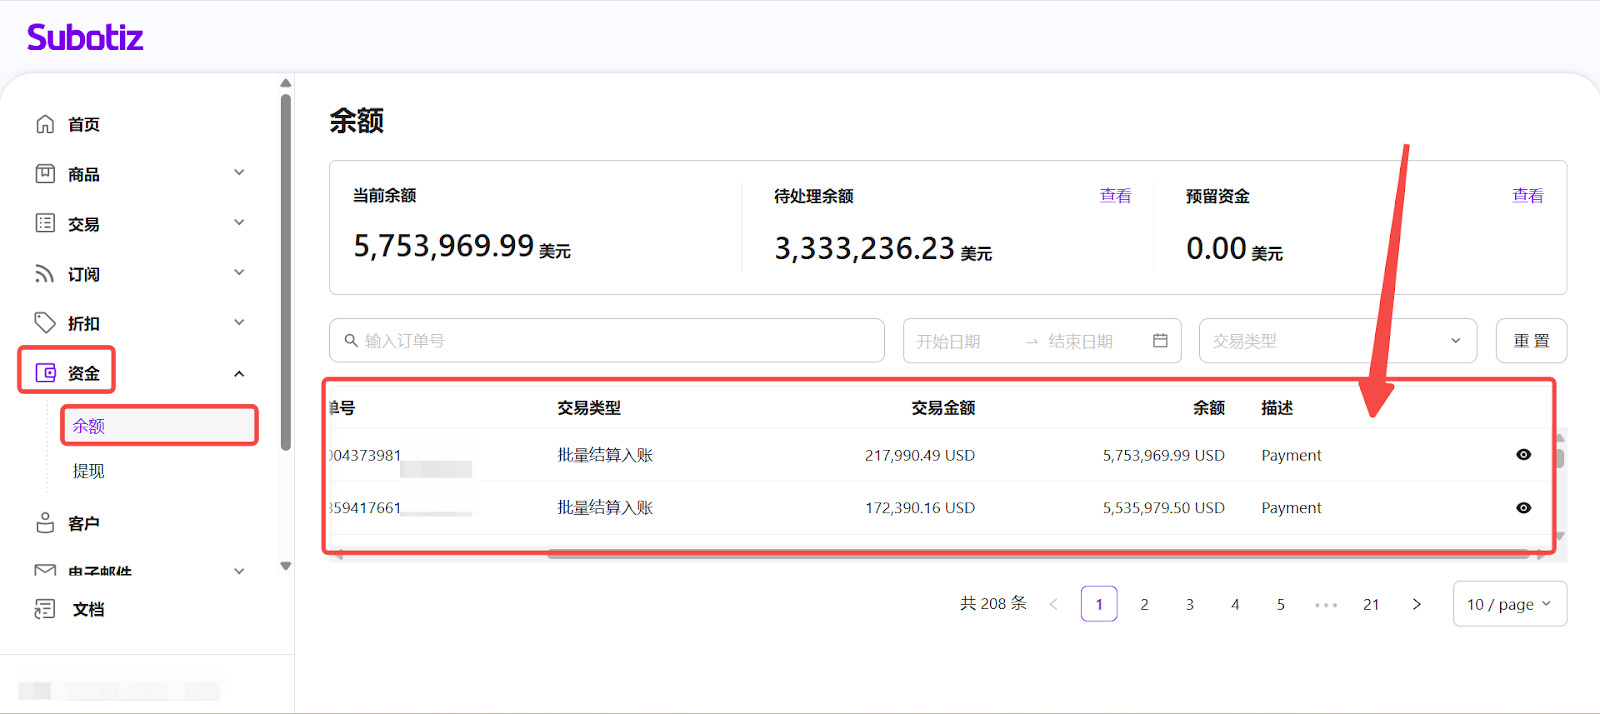The width and height of the screenshot is (1600, 714).
Task: Open the 交易类型 dropdown filter
Action: 1337,341
